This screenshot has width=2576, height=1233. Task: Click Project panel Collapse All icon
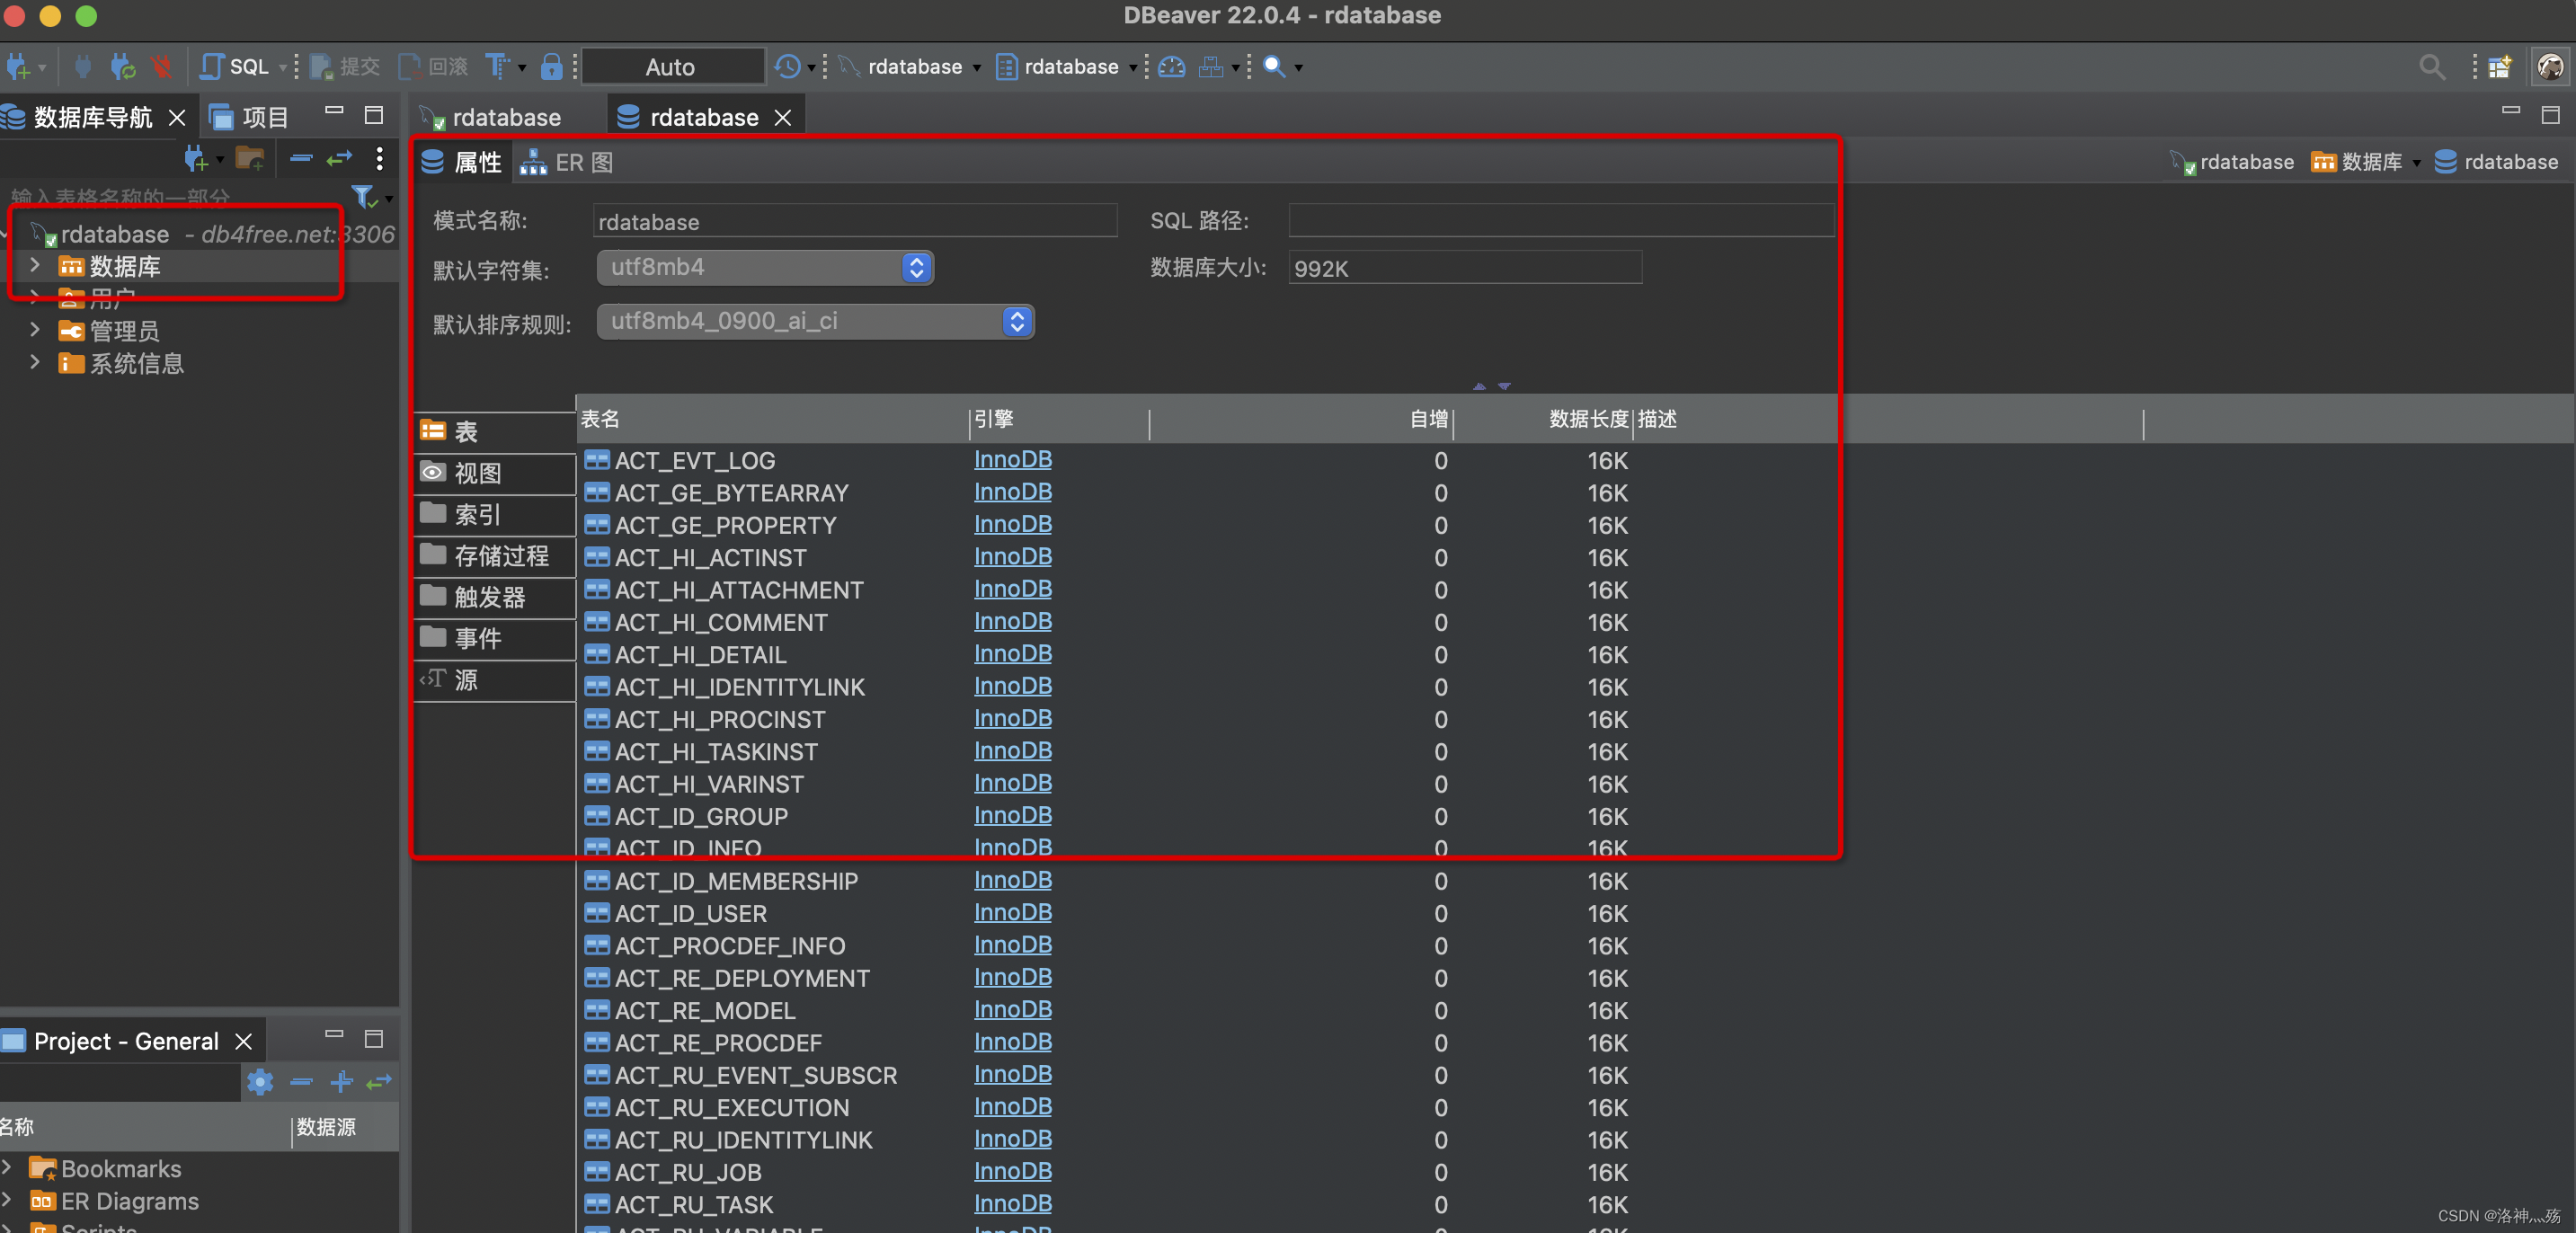click(x=301, y=1081)
